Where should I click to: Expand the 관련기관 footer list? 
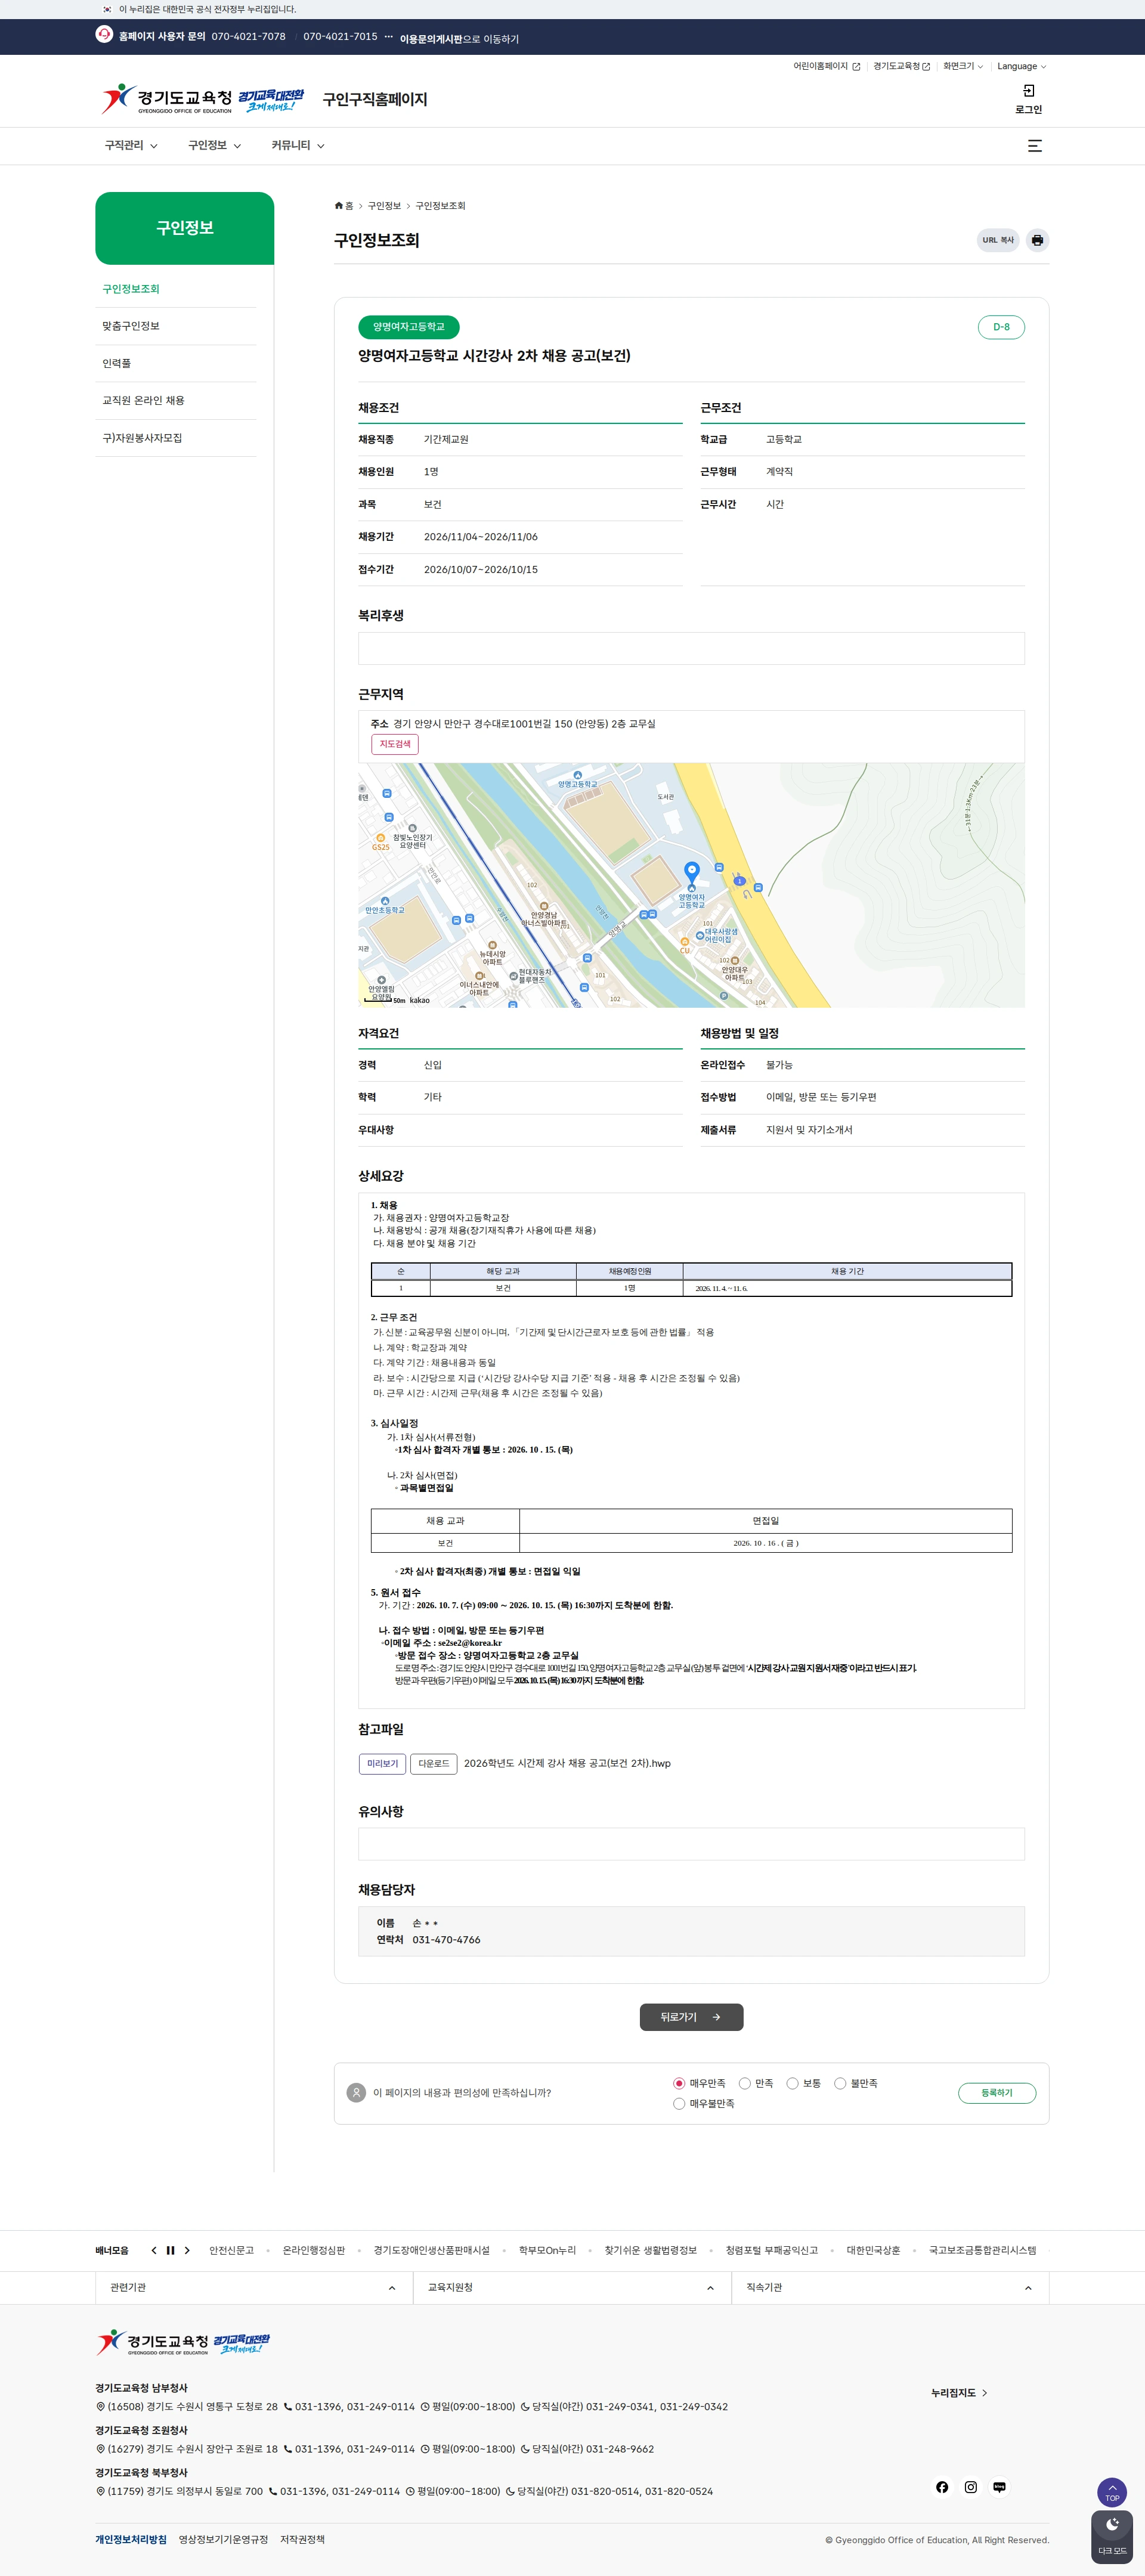tap(253, 2287)
